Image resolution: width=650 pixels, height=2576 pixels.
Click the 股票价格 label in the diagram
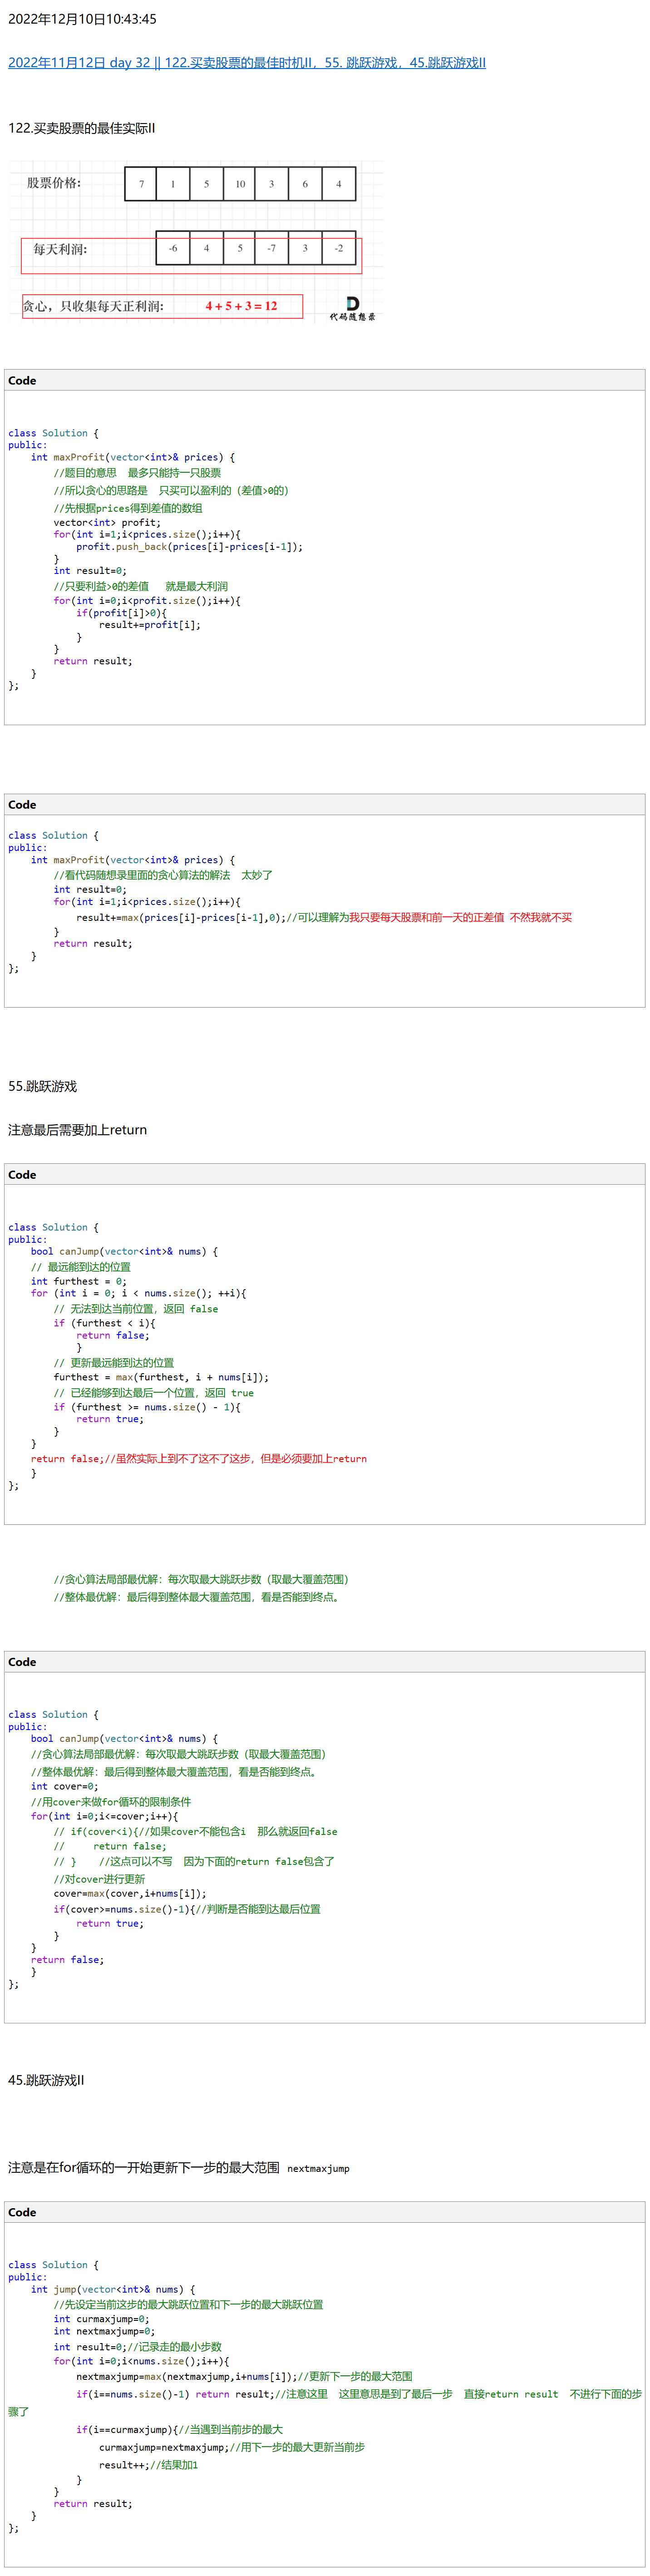pyautogui.click(x=54, y=183)
